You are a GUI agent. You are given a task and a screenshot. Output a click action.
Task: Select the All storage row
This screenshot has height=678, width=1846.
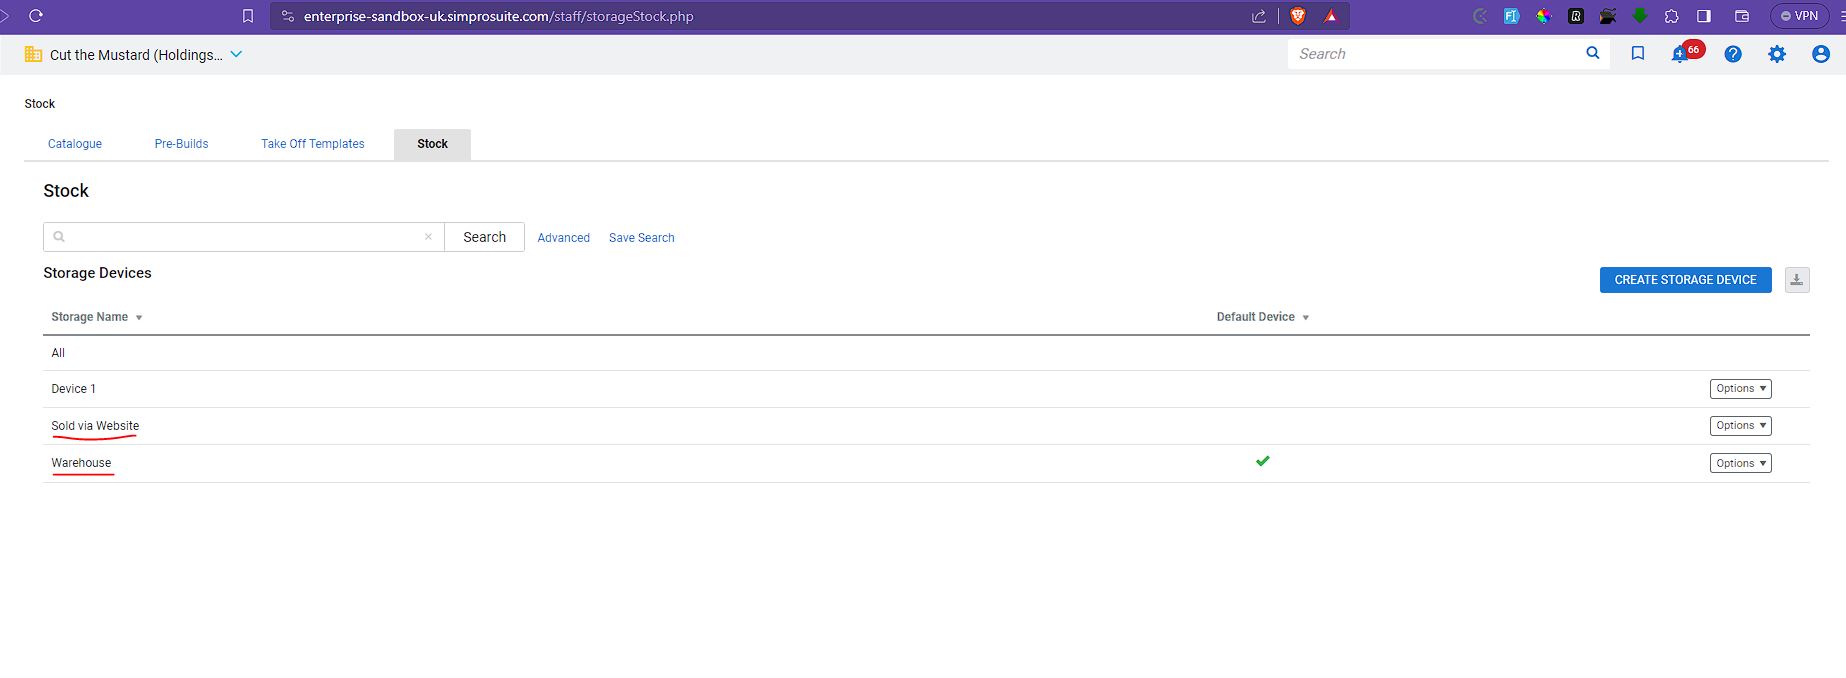coord(926,353)
